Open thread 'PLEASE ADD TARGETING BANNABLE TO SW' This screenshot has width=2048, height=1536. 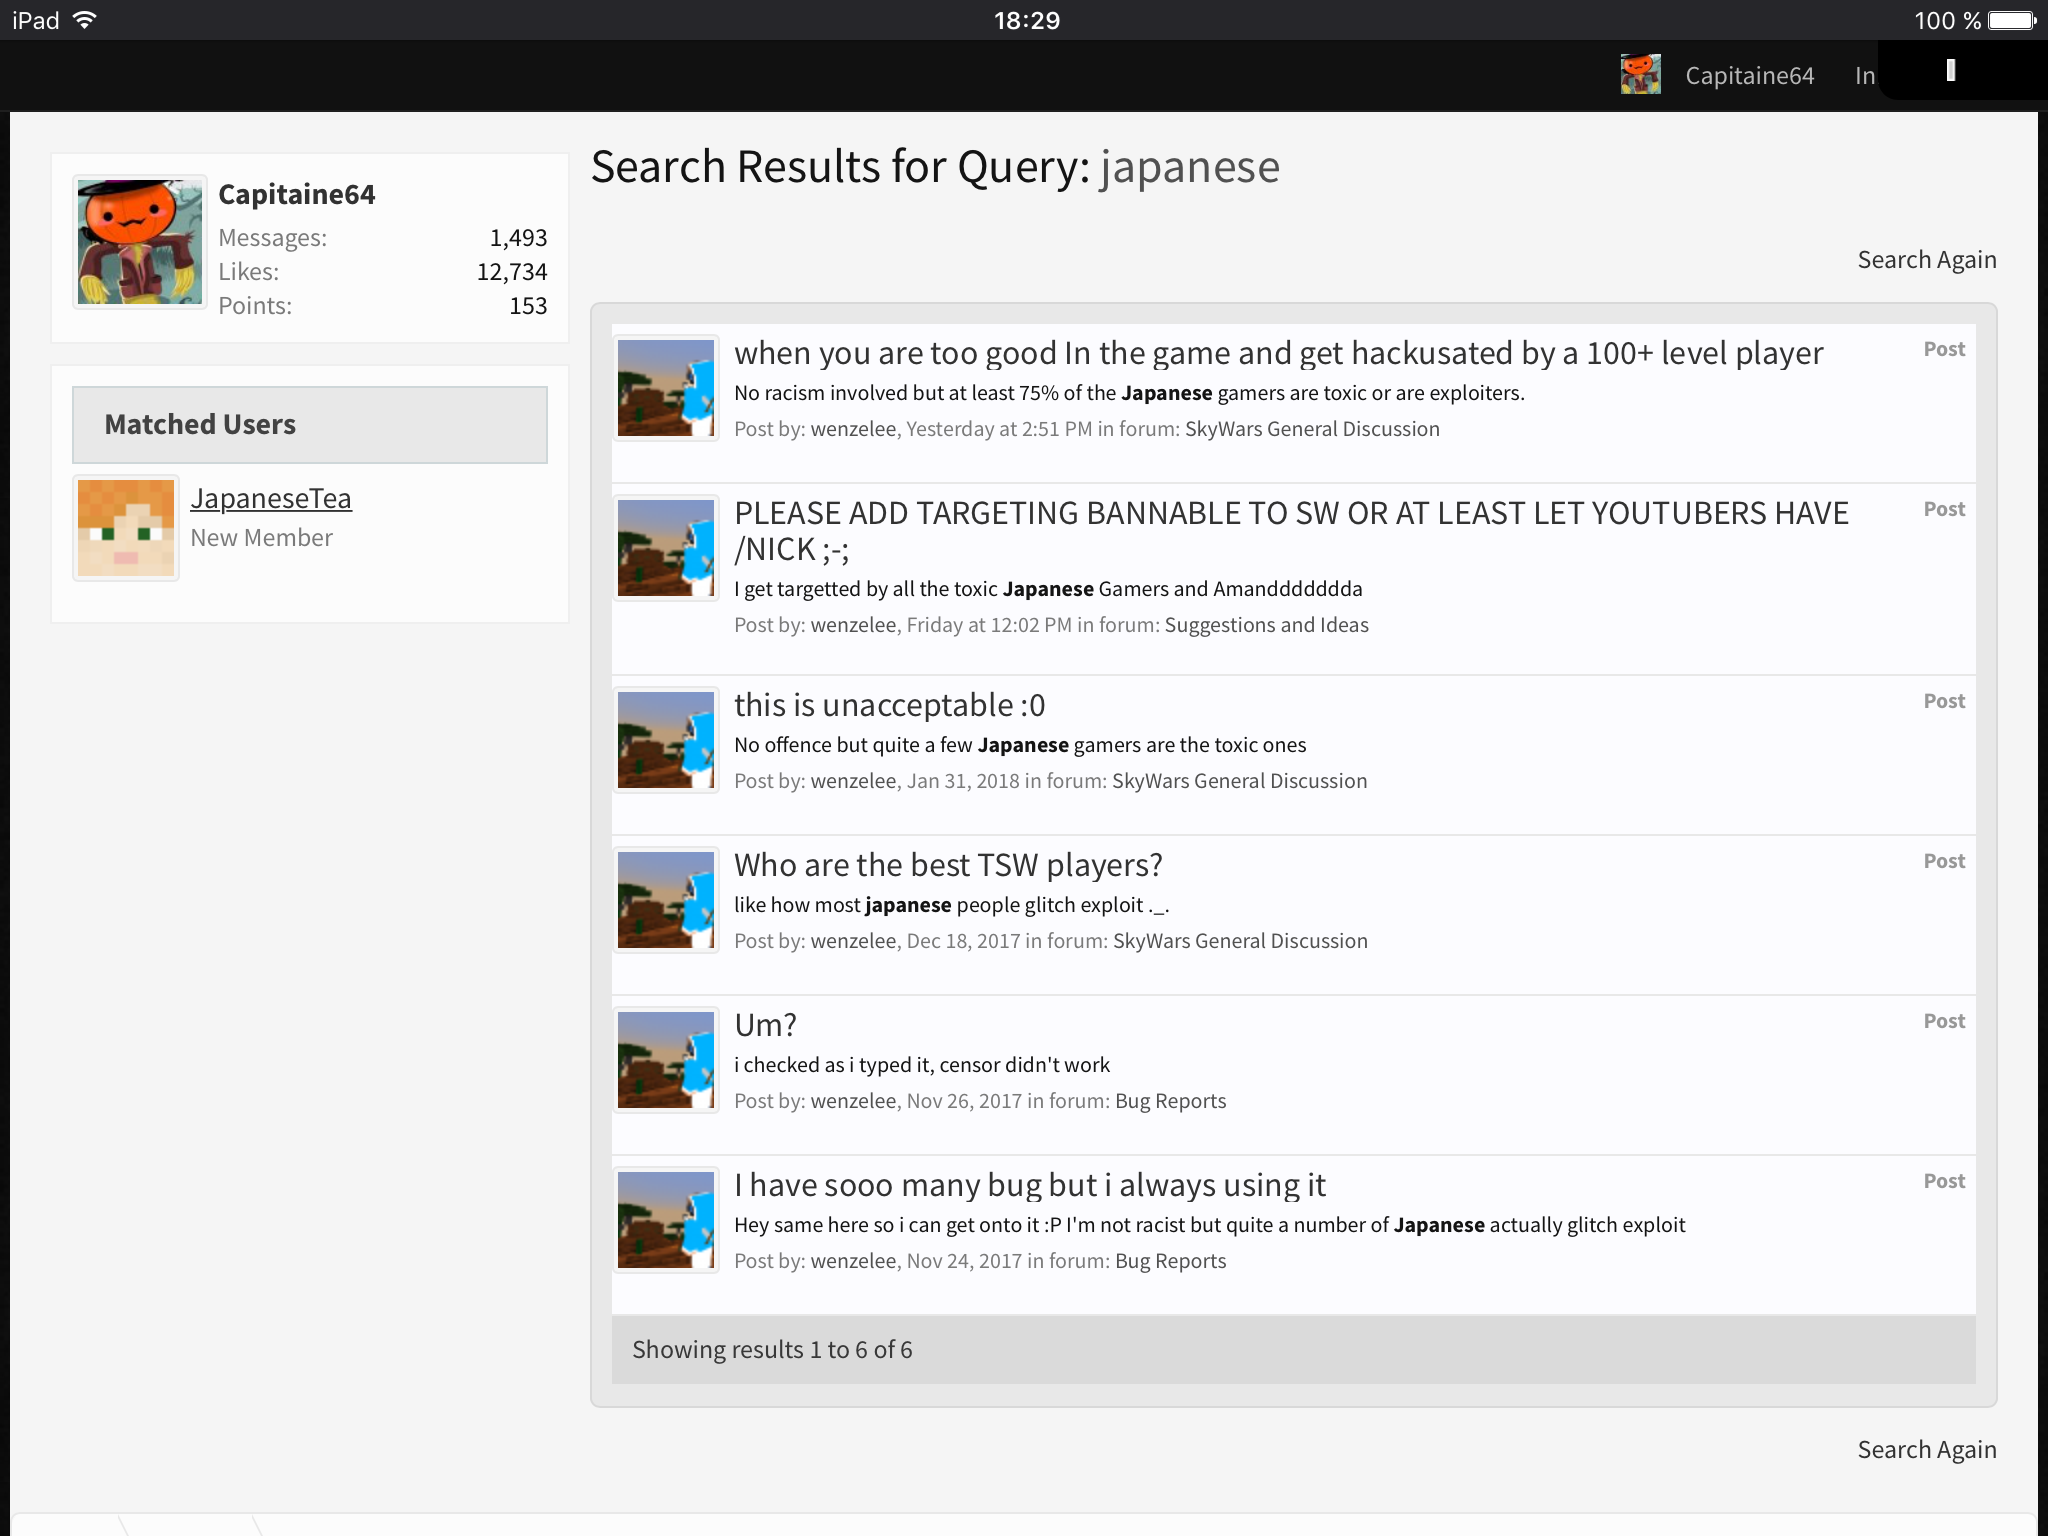[x=1291, y=531]
